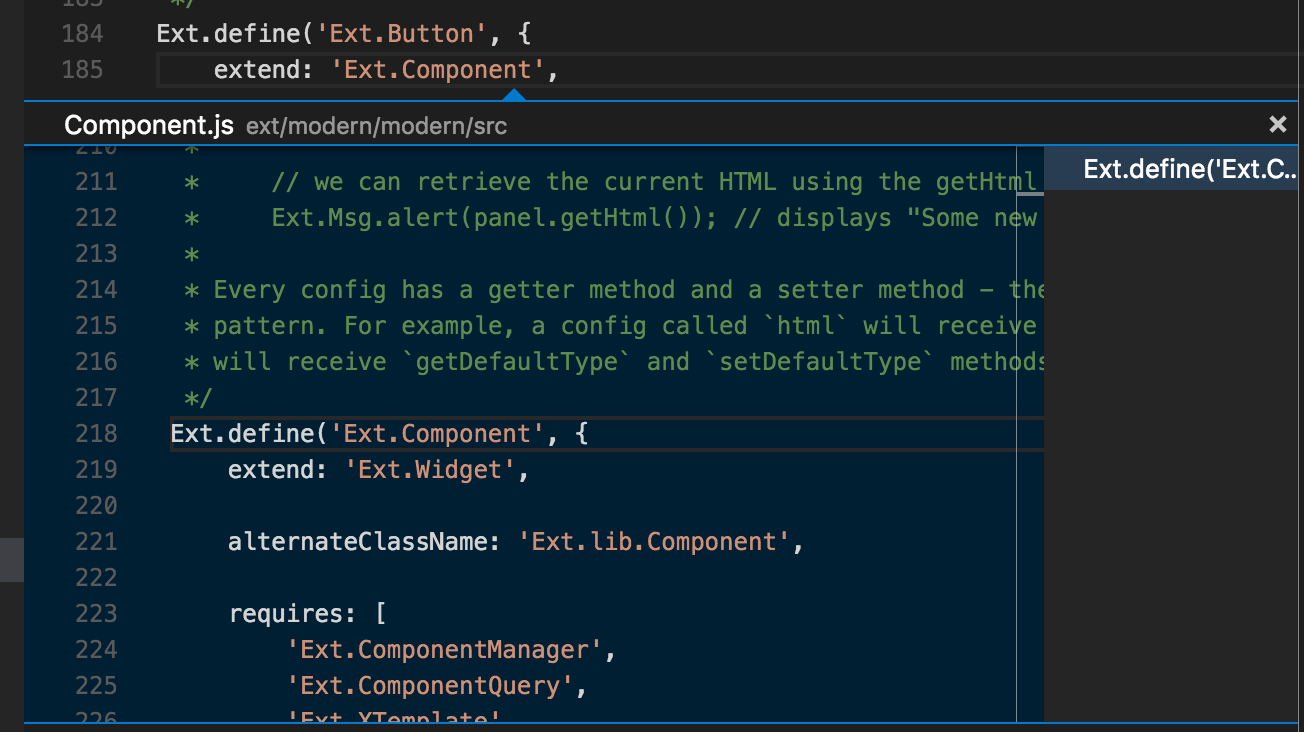The width and height of the screenshot is (1304, 732).
Task: Click requires: [ on line 223
Action: coord(307,614)
